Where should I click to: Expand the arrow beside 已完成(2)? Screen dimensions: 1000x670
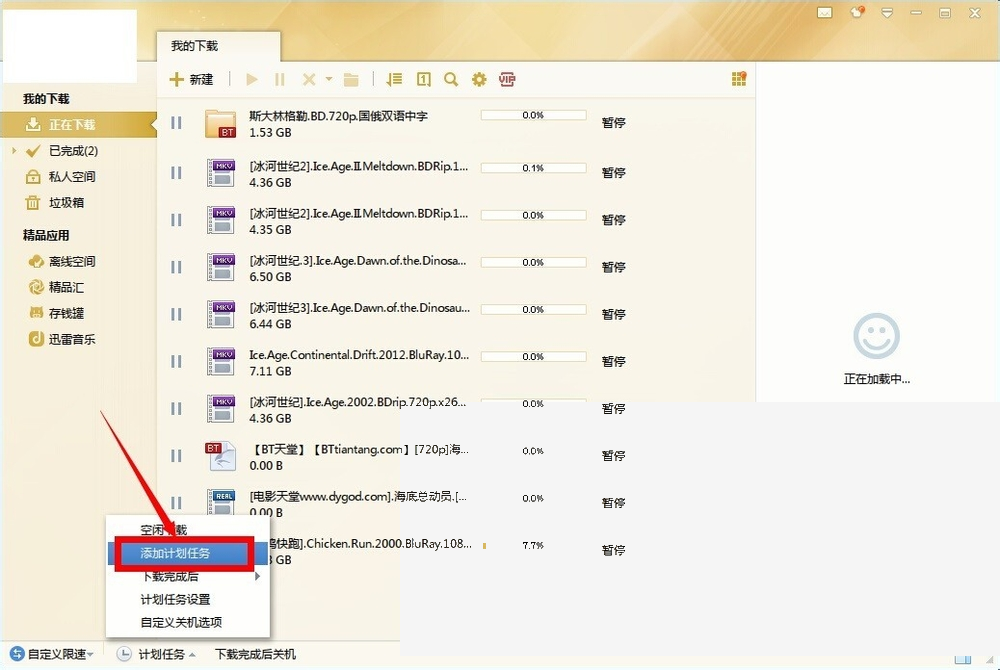(15, 151)
